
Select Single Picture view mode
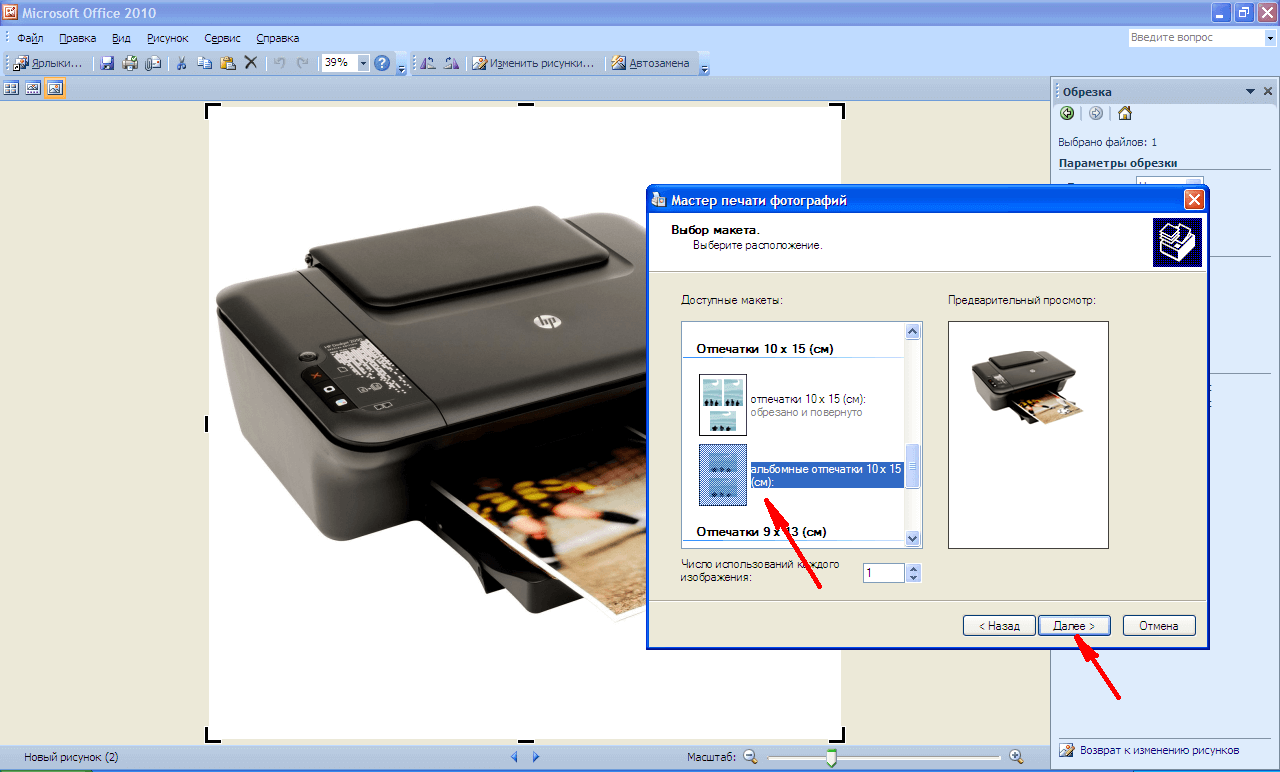[55, 89]
